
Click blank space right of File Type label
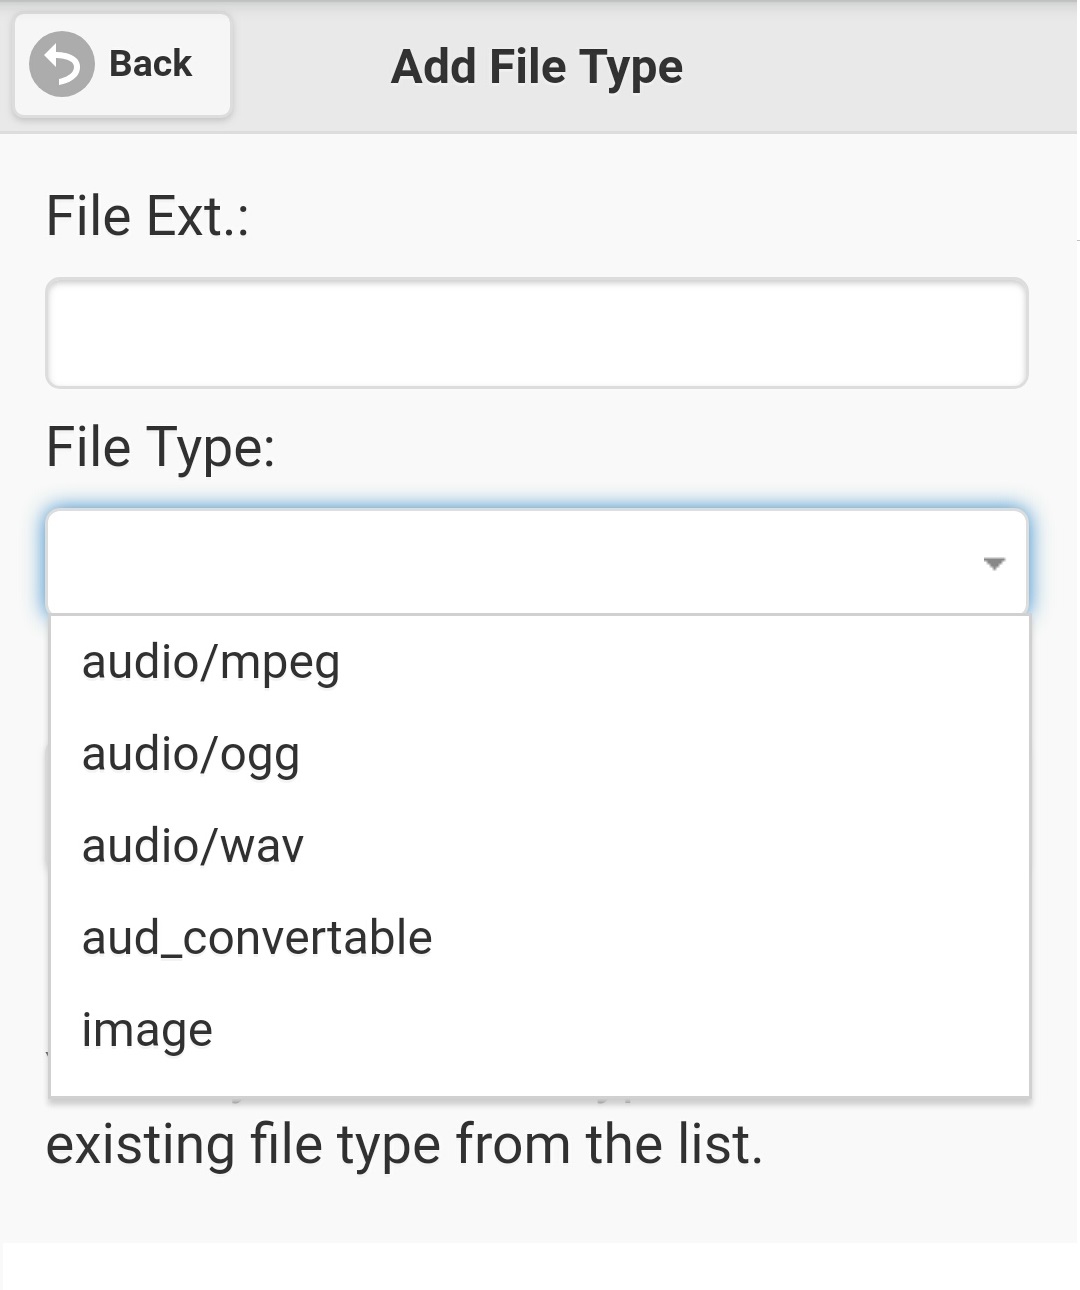coord(650,447)
